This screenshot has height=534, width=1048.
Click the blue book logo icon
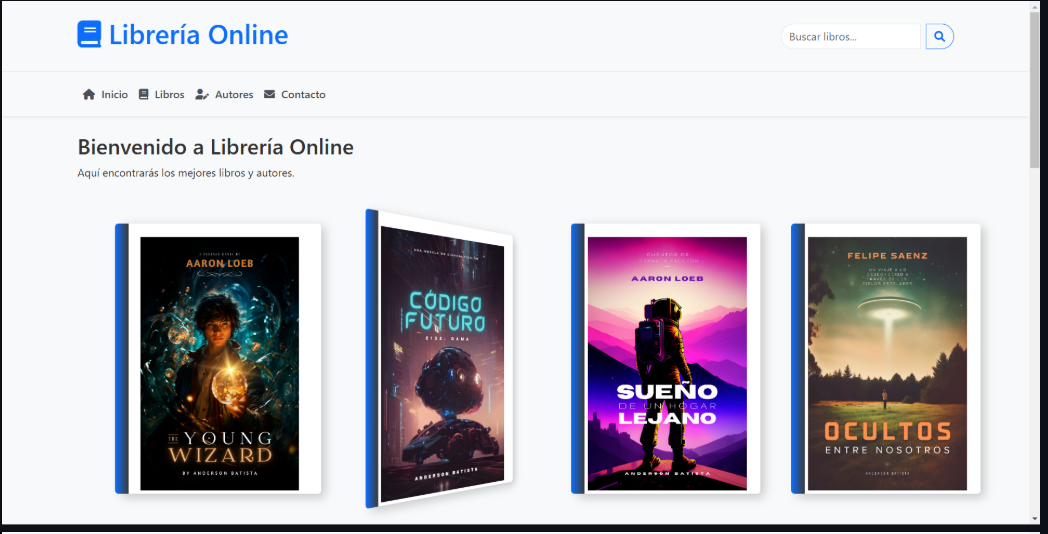(89, 35)
